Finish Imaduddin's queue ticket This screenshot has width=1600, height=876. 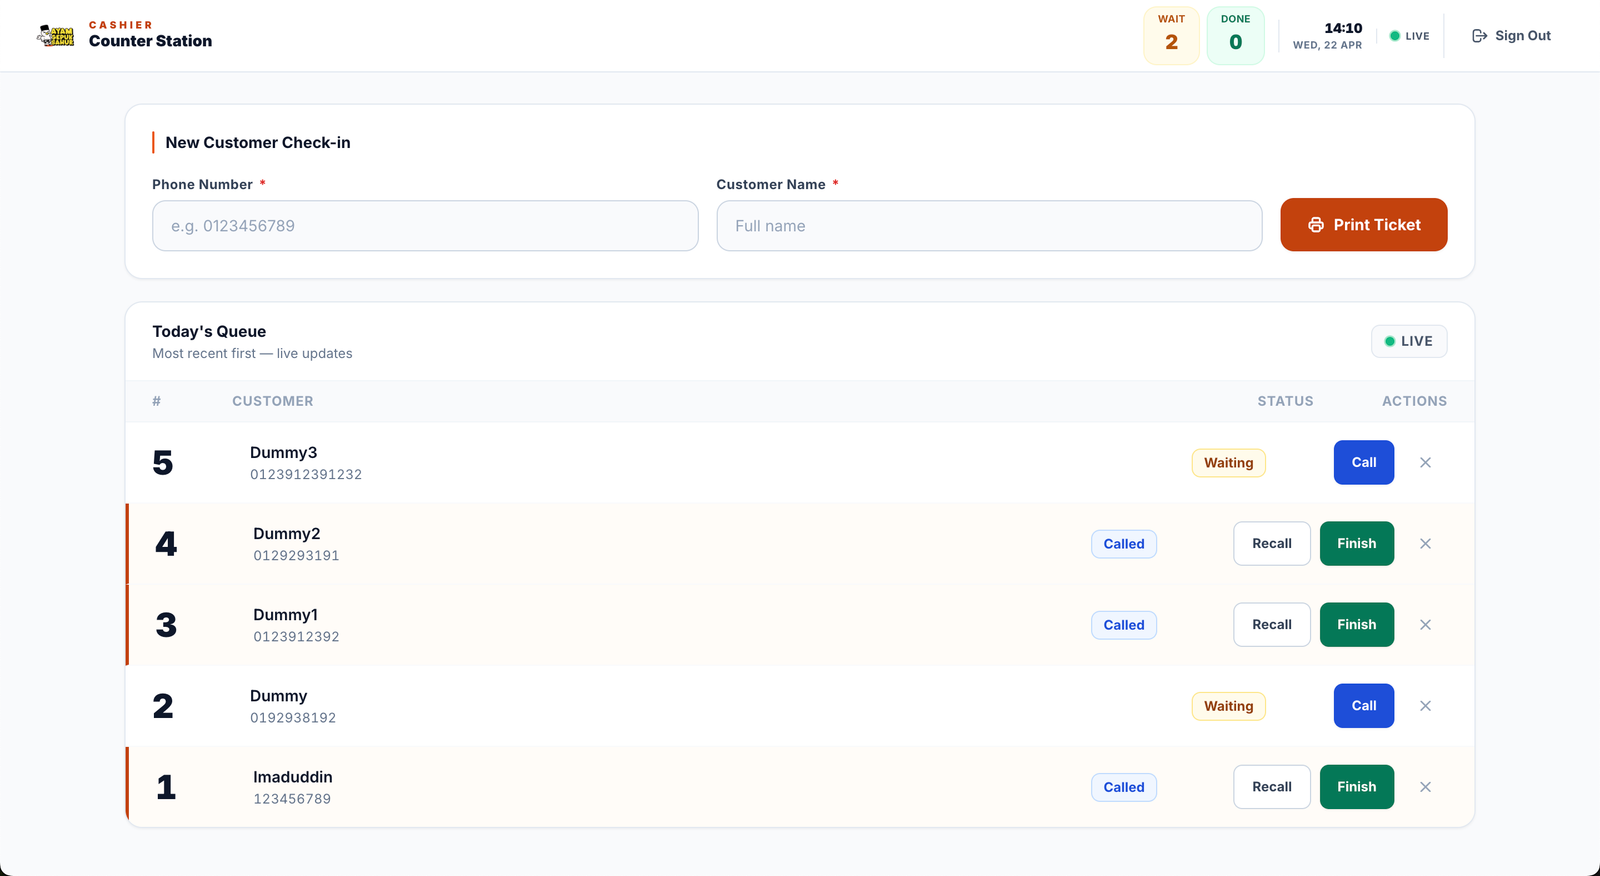1356,787
